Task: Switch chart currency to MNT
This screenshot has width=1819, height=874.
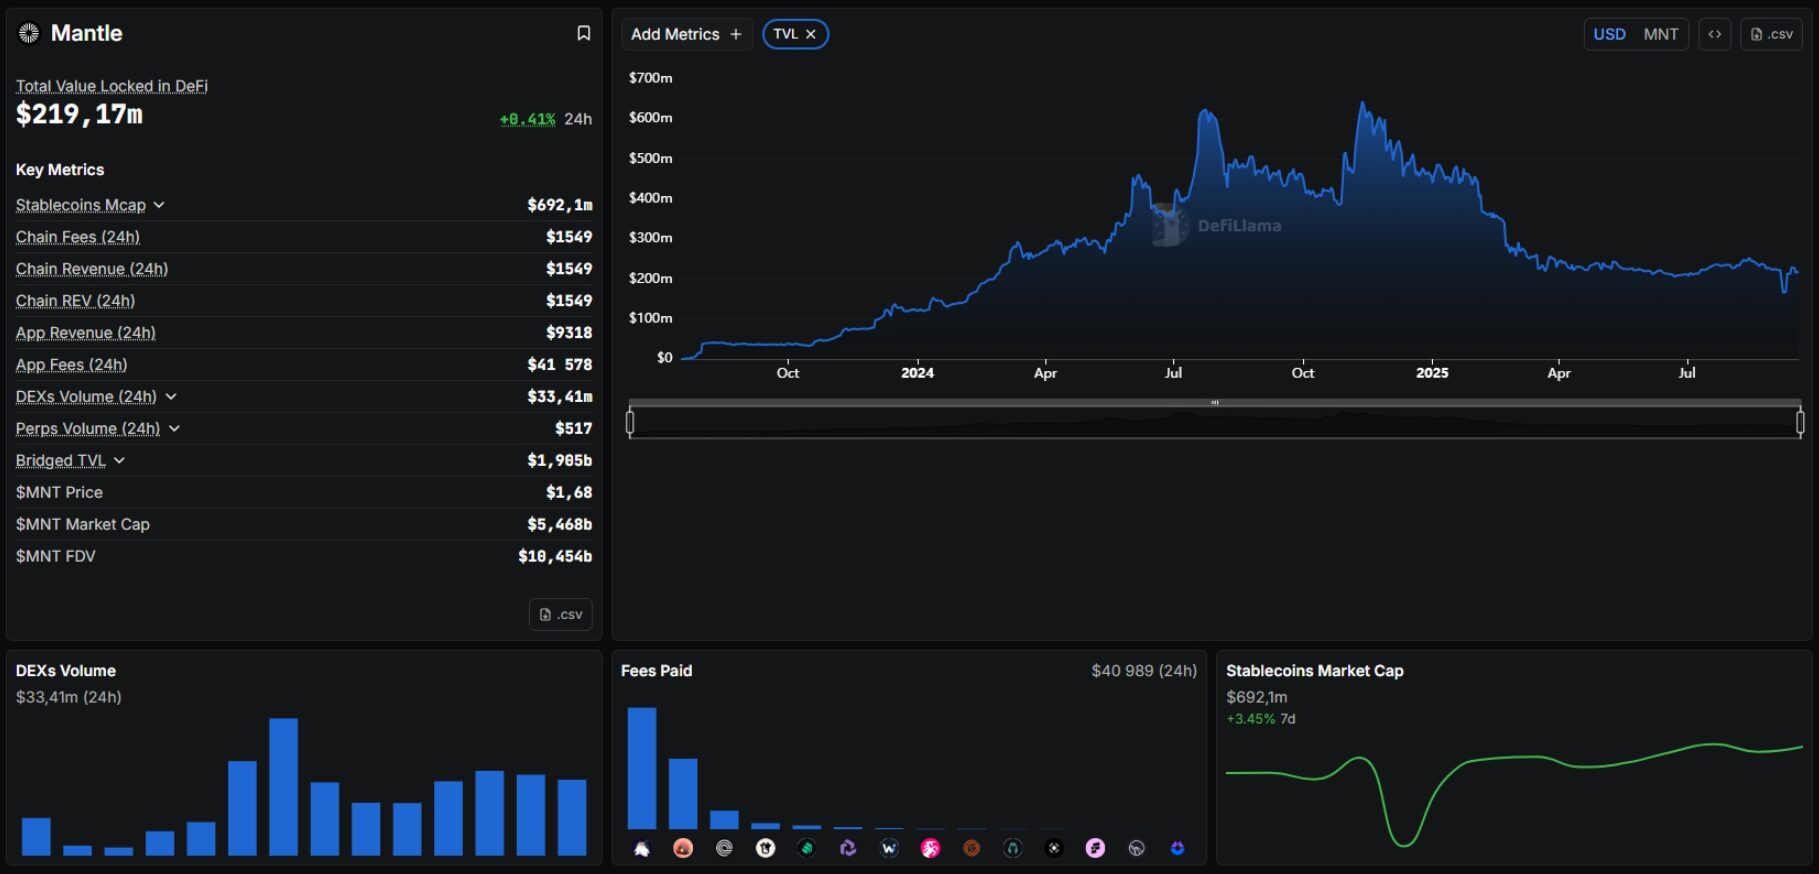Action: click(1661, 34)
